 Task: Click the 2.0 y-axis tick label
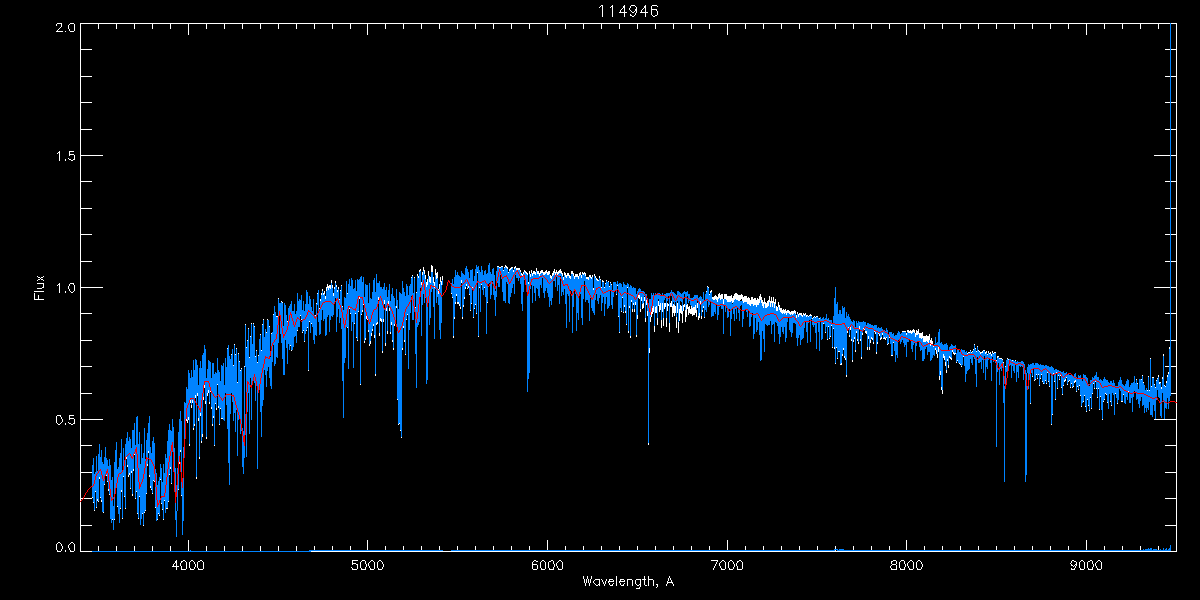click(x=65, y=28)
